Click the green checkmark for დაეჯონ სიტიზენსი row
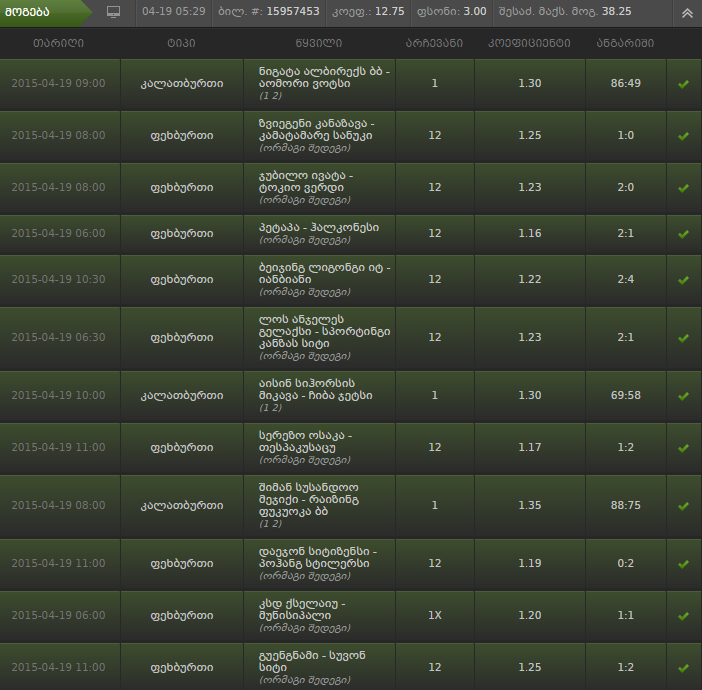The height and width of the screenshot is (690, 702). pos(683,564)
